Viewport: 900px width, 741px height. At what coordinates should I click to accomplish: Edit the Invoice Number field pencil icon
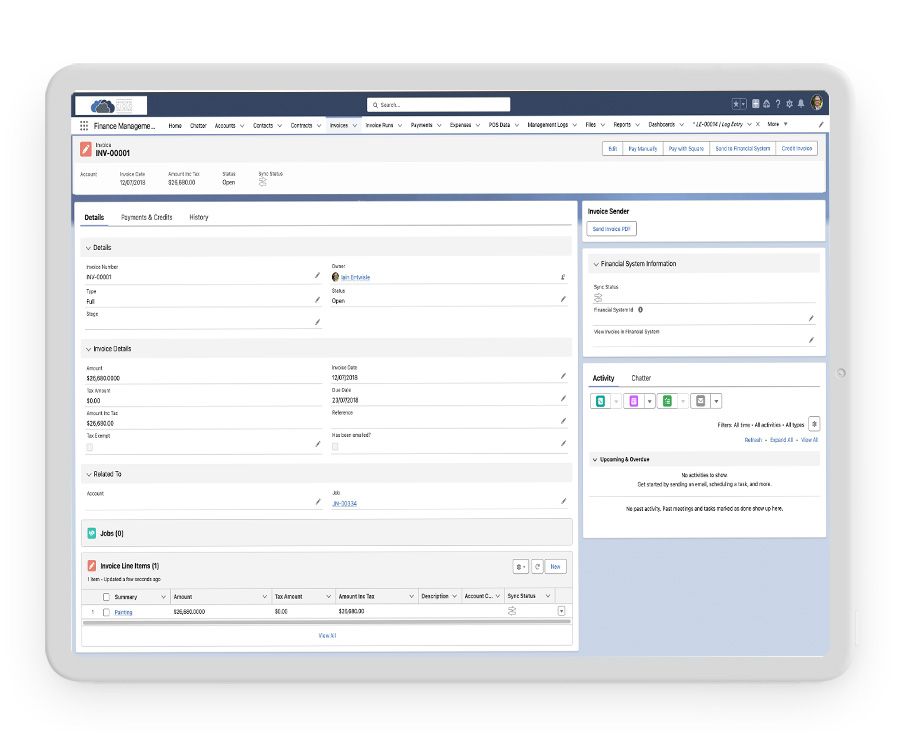(x=317, y=275)
